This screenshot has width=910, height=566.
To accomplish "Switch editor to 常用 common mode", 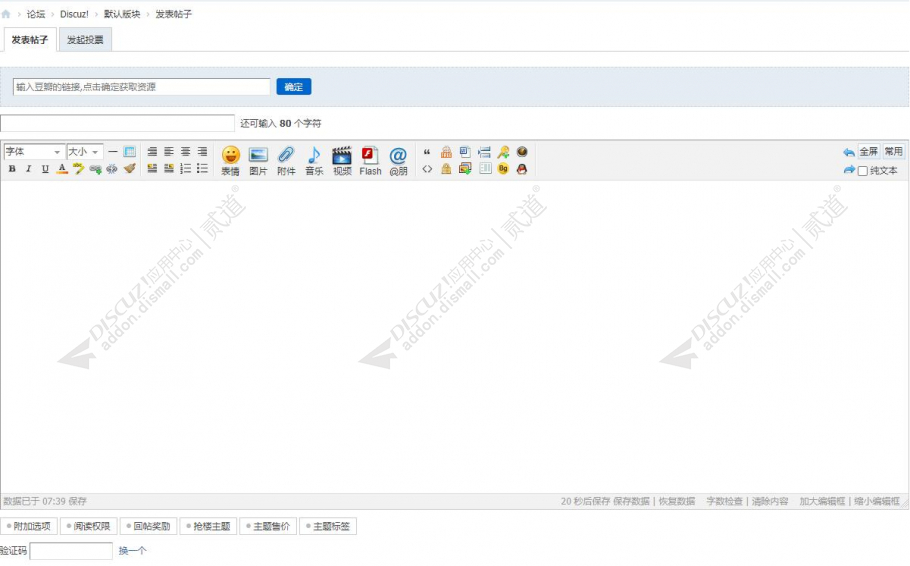I will 893,152.
